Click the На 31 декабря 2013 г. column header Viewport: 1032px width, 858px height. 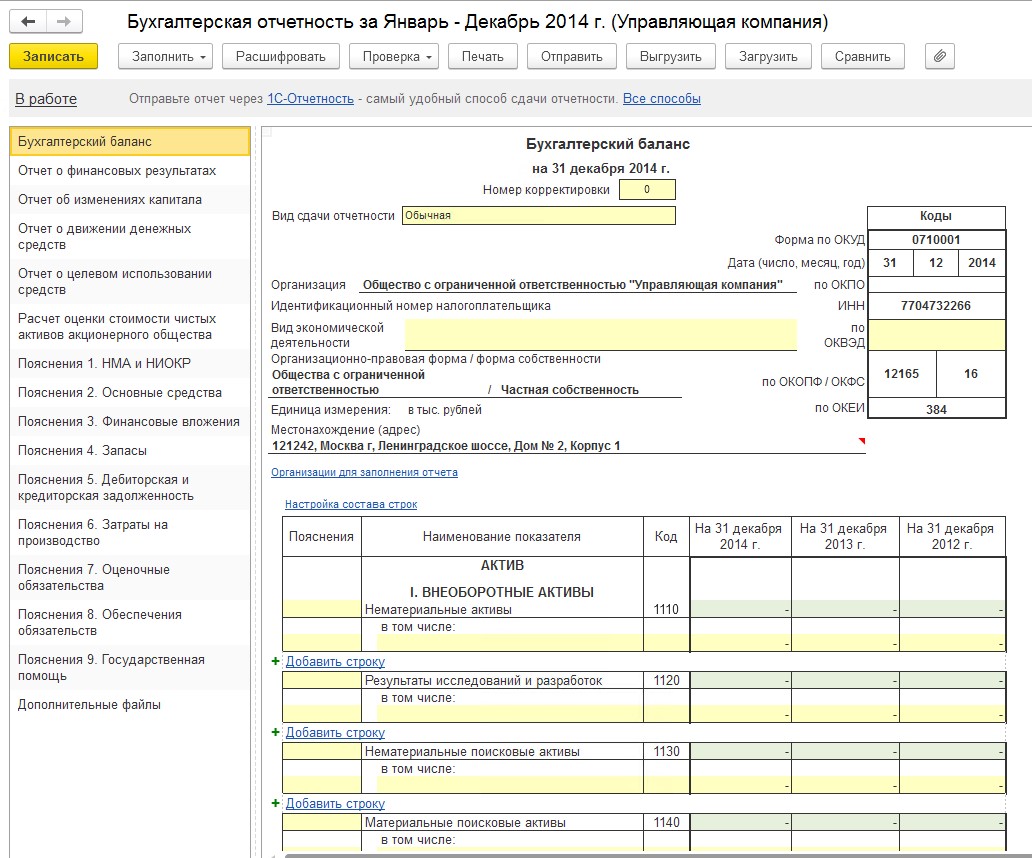coord(844,536)
